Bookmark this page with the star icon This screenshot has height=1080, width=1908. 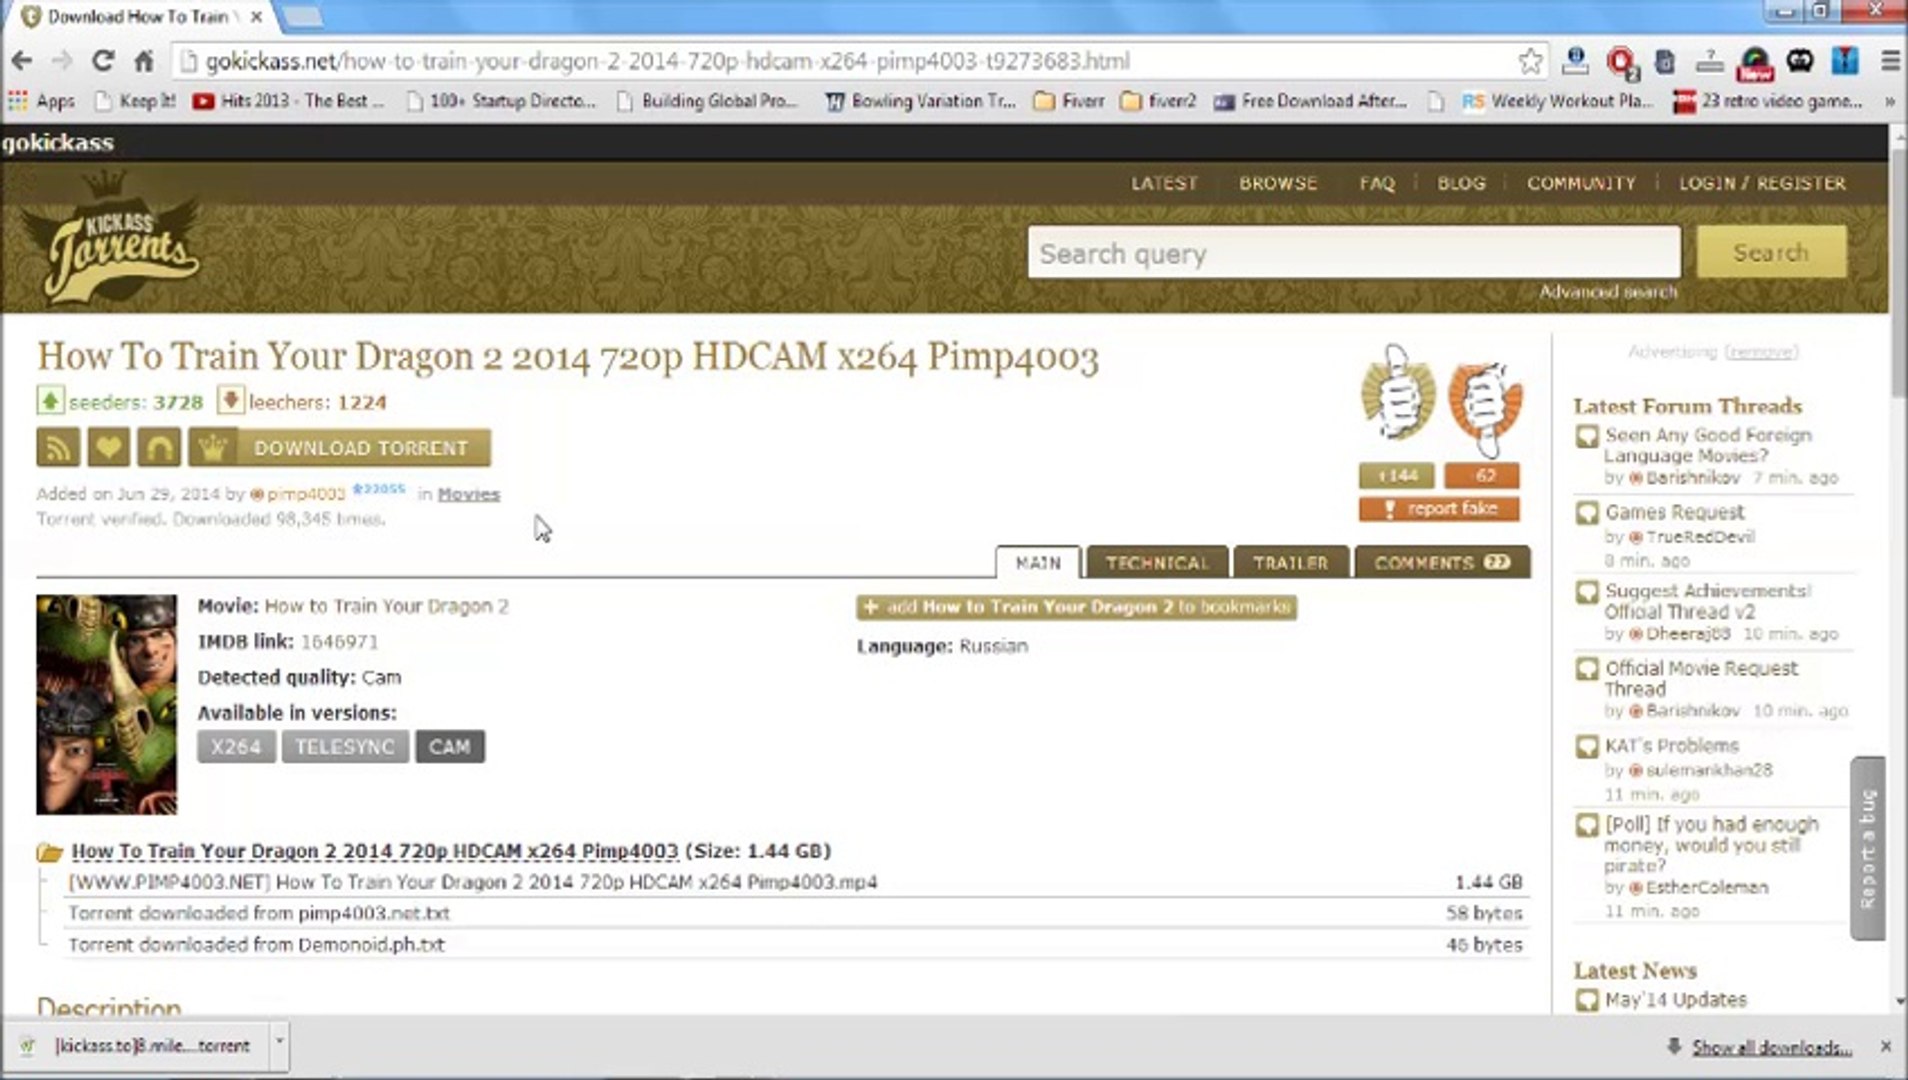[x=1530, y=61]
